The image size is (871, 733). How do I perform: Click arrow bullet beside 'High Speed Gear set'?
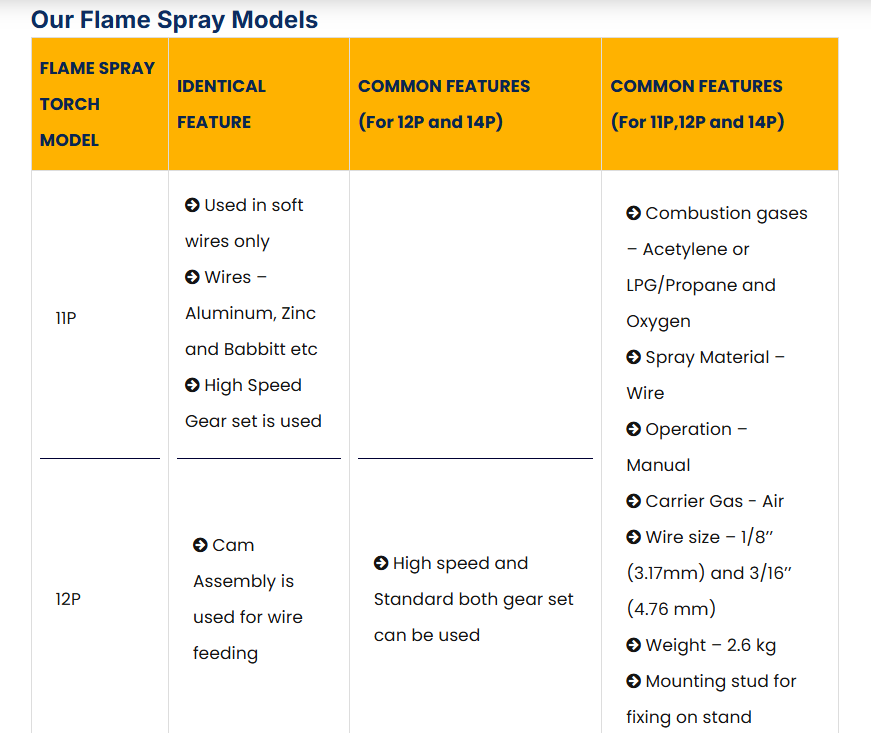click(x=192, y=385)
